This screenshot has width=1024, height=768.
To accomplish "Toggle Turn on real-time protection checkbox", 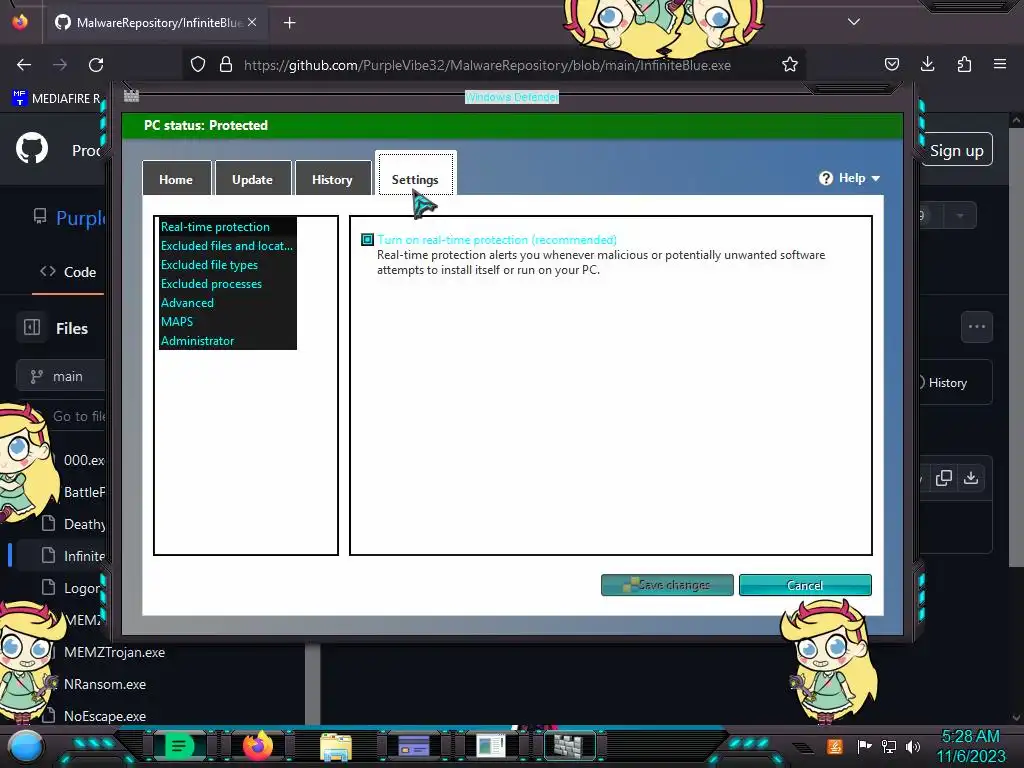I will pyautogui.click(x=368, y=240).
